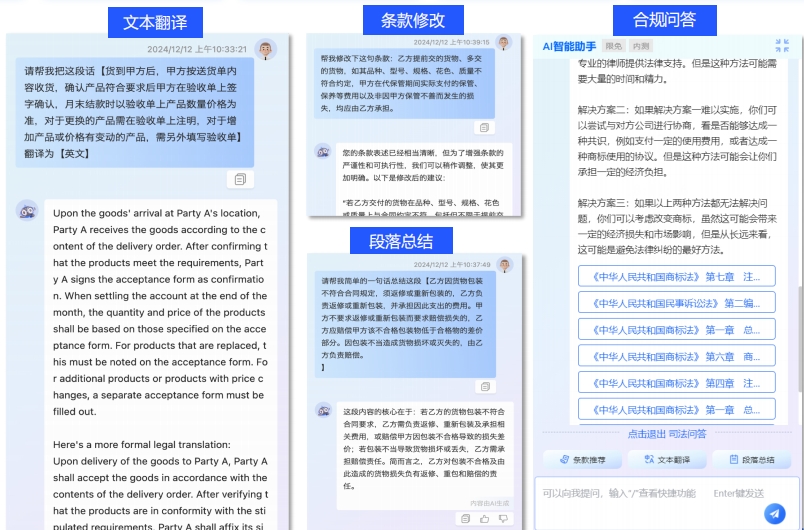The image size is (804, 530).
Task: Select the 条款修改 heading label
Action: 413,20
